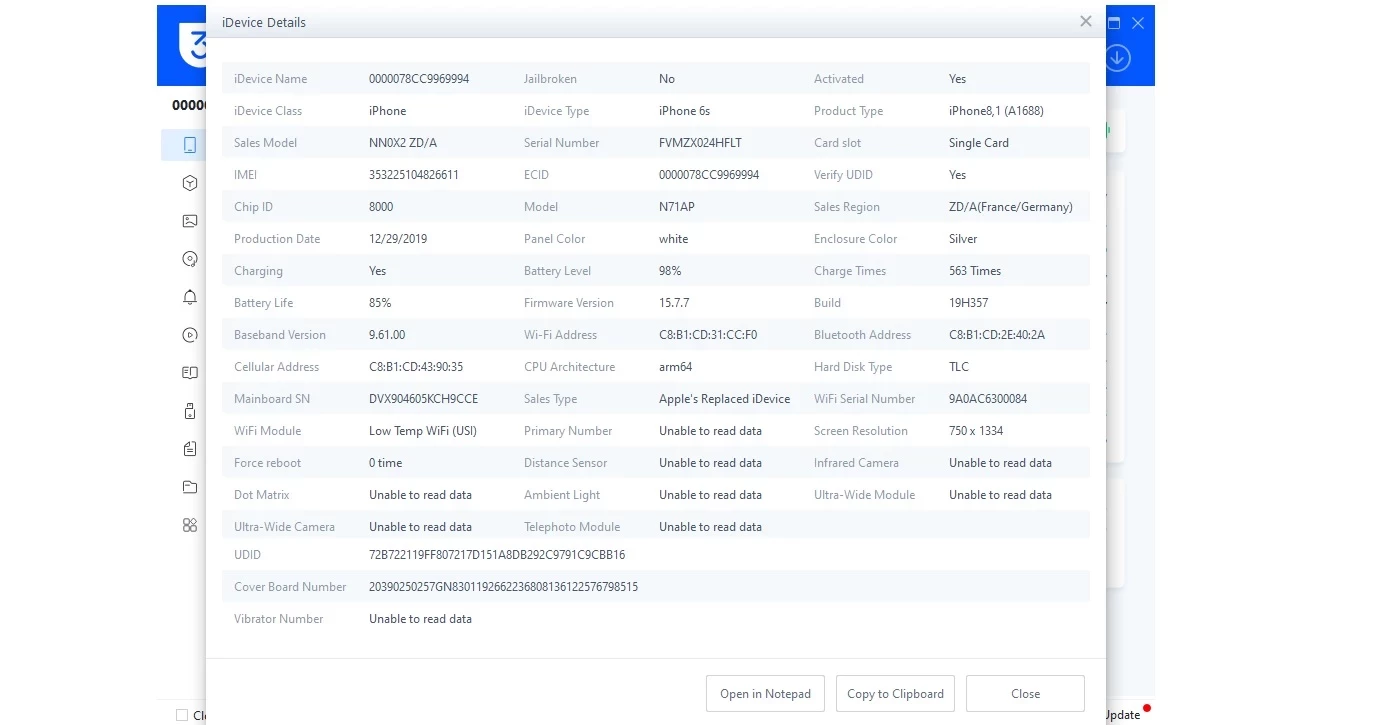The width and height of the screenshot is (1392, 725).
Task: Open the More four-squares grid icon
Action: [x=190, y=525]
